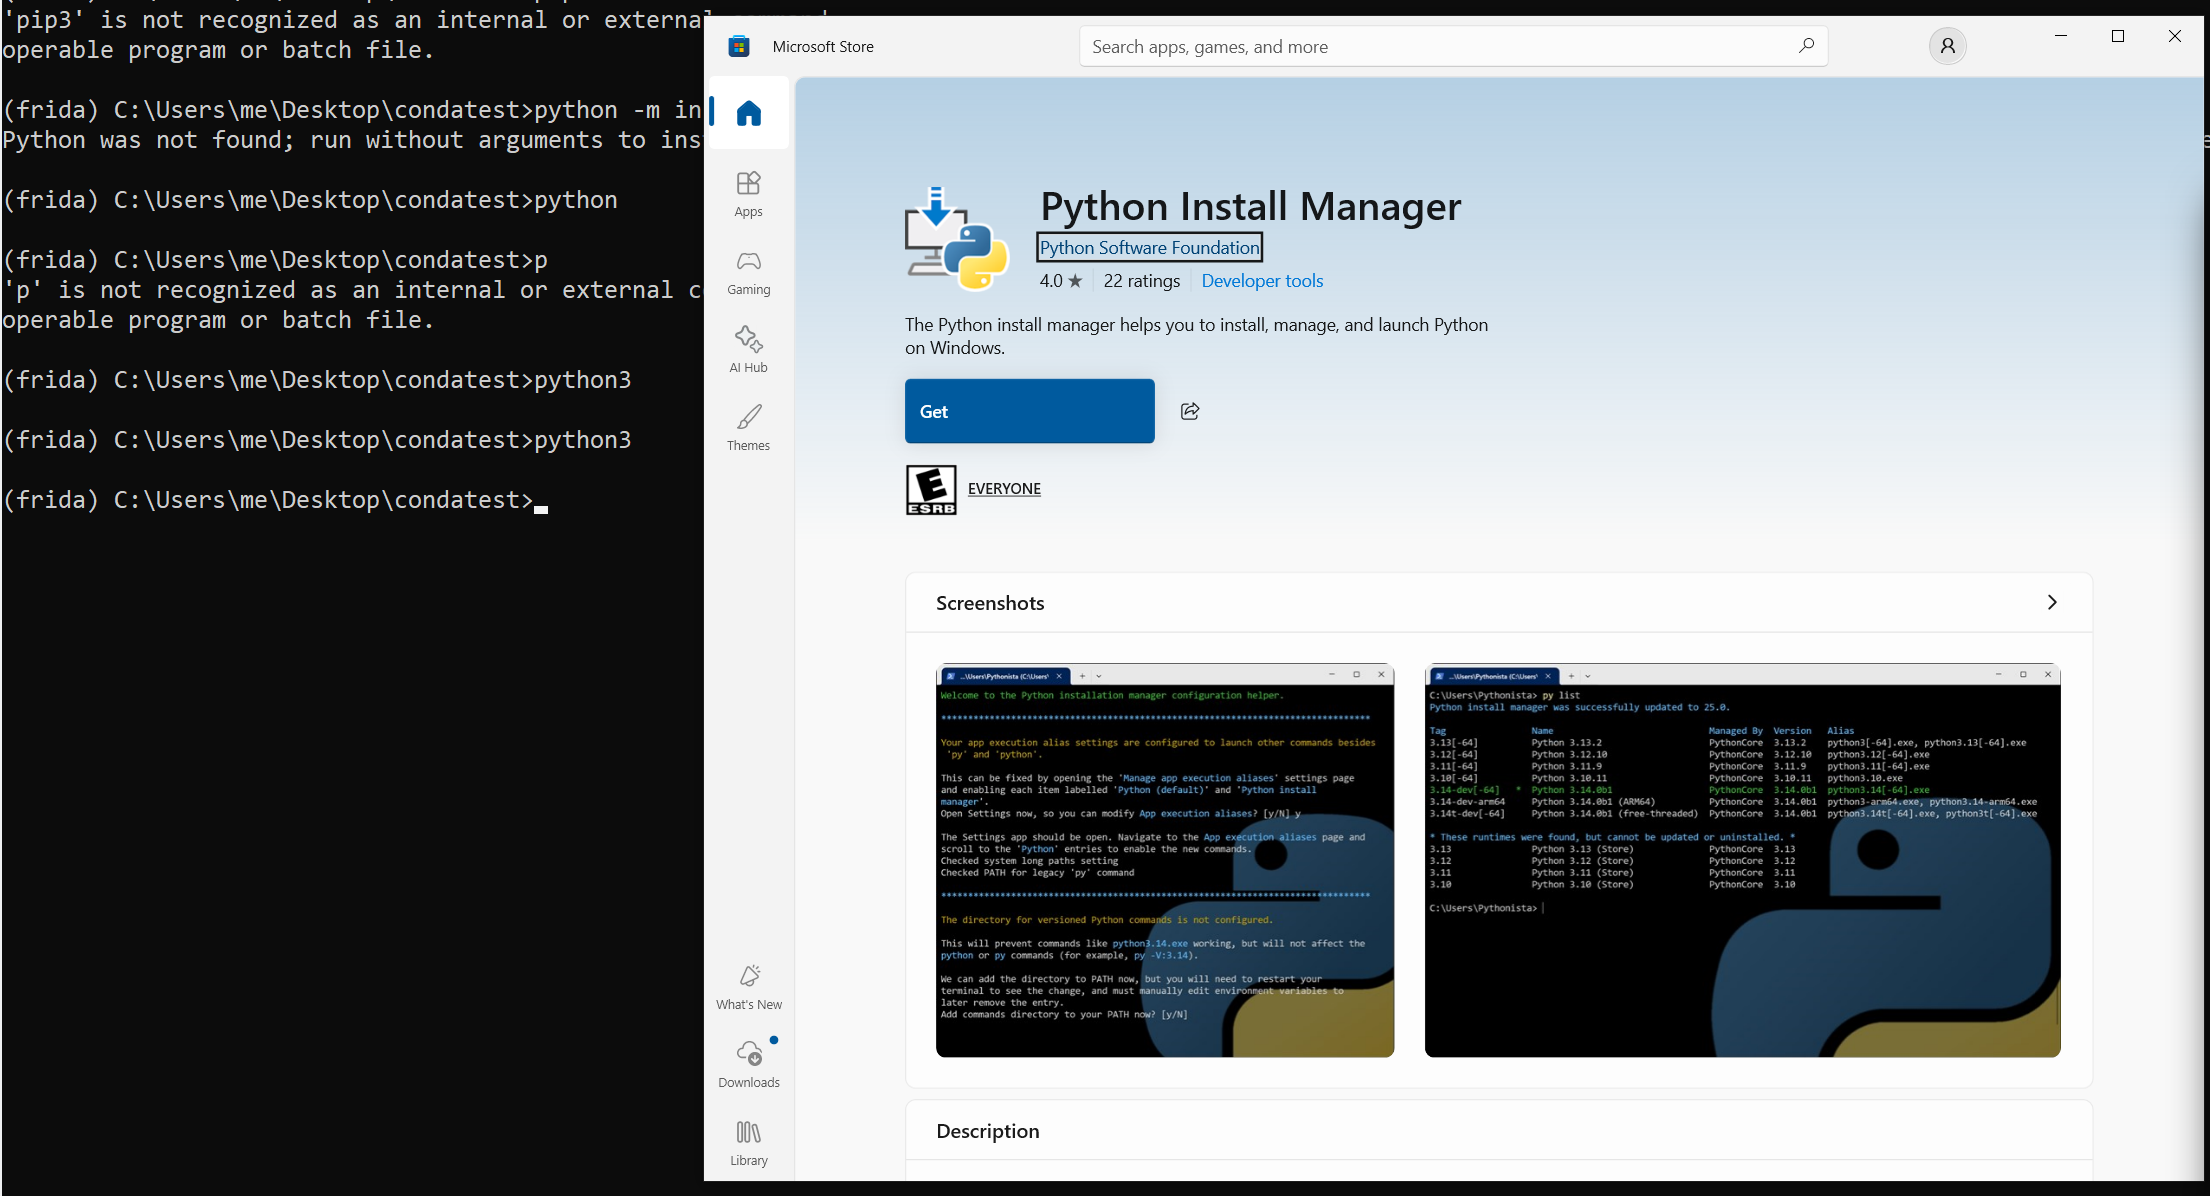Focus the Search apps, games, and more field
Viewport: 2210px width, 1196px height.
[1453, 46]
